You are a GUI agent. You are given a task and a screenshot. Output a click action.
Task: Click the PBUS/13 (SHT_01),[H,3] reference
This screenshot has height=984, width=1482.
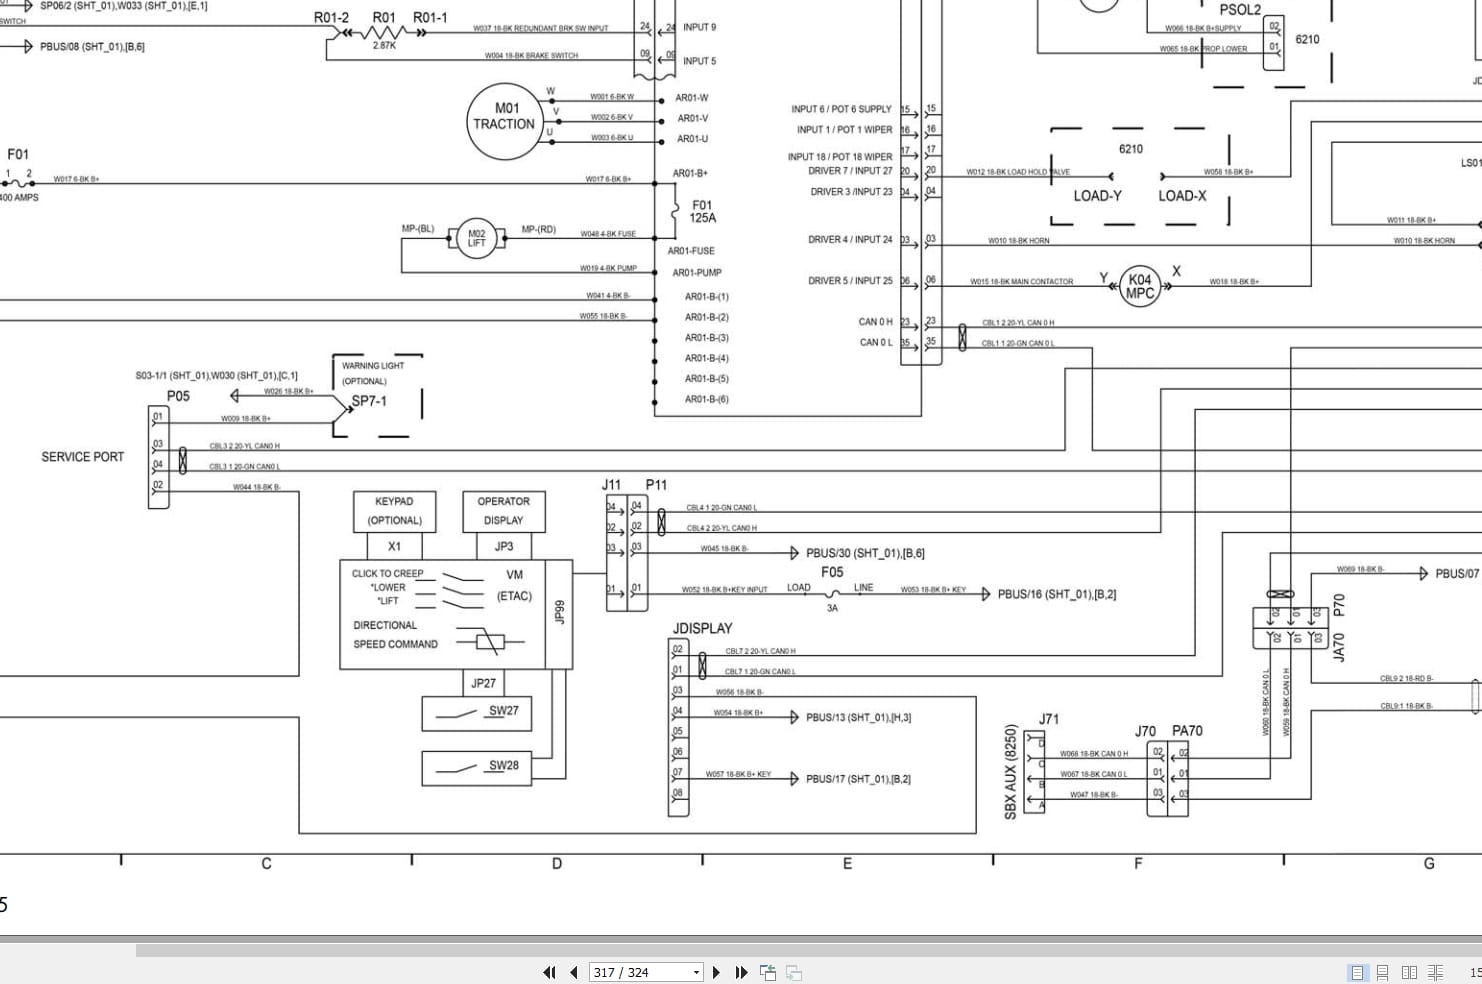click(x=858, y=717)
